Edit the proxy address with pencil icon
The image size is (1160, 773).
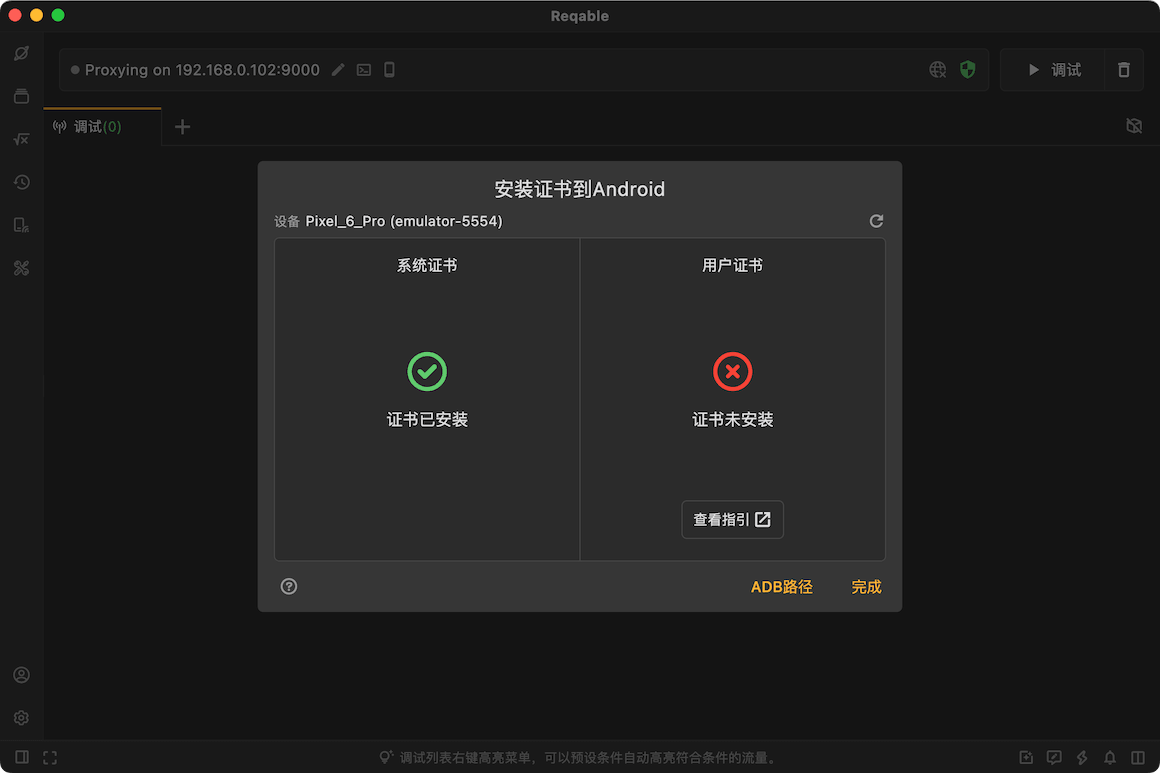coord(338,70)
